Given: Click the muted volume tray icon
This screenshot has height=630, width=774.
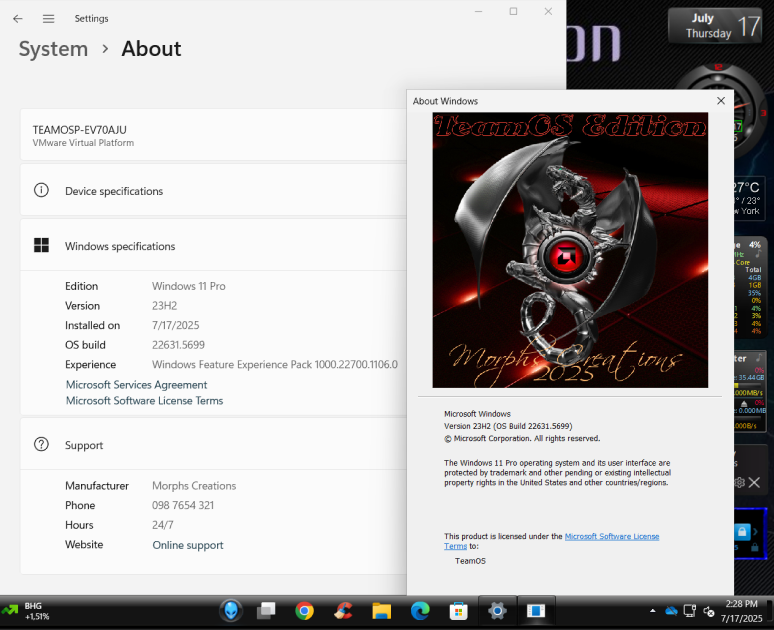Looking at the screenshot, I should coord(708,611).
